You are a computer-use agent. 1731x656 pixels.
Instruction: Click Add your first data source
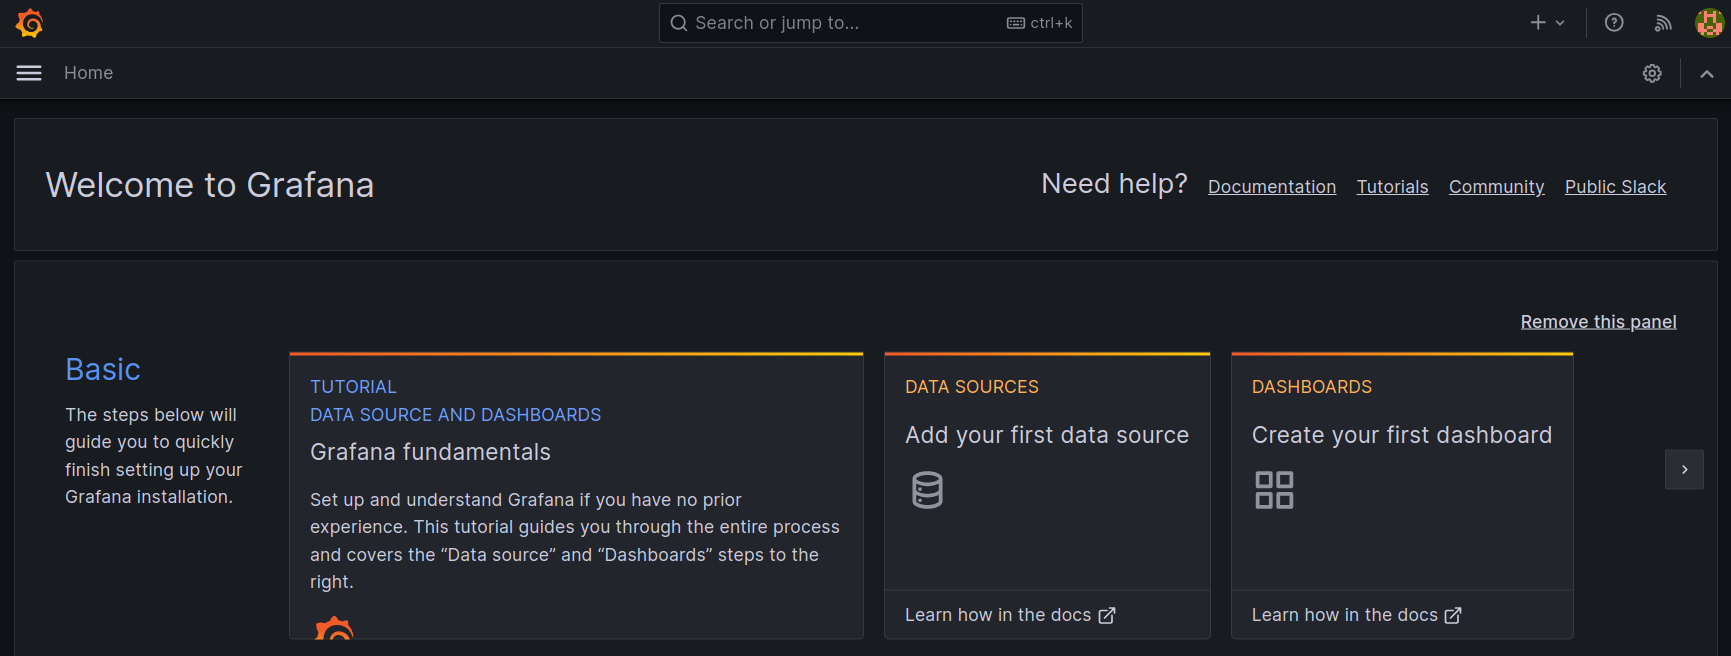pos(1047,435)
